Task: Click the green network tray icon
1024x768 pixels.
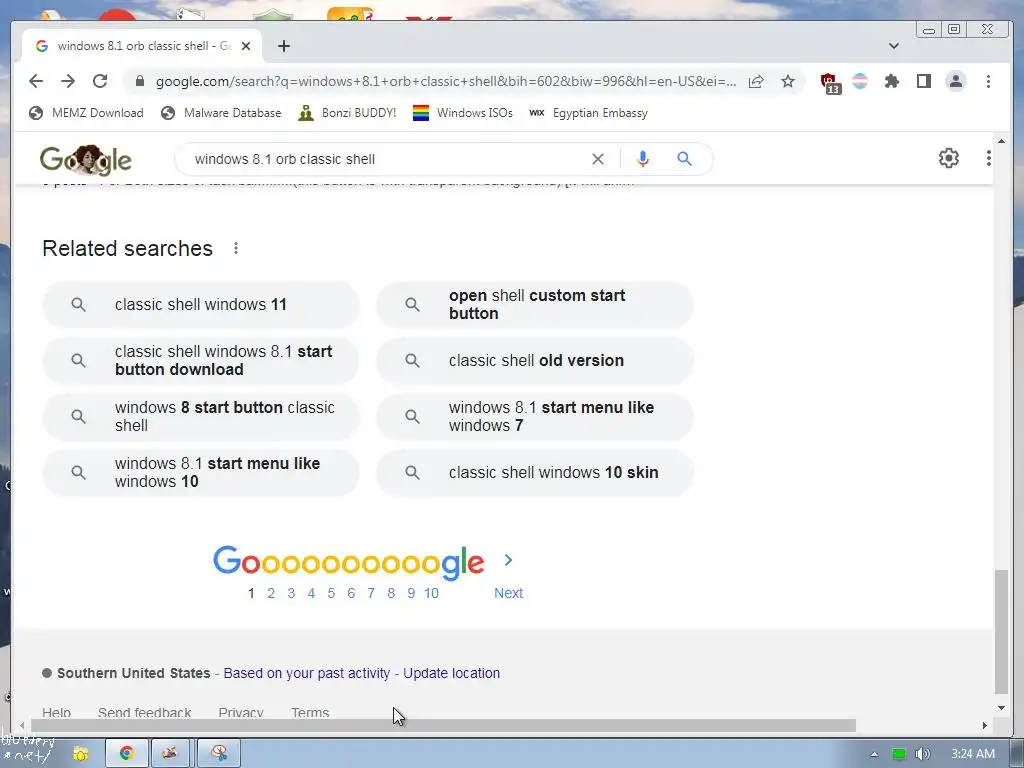Action: (x=899, y=754)
